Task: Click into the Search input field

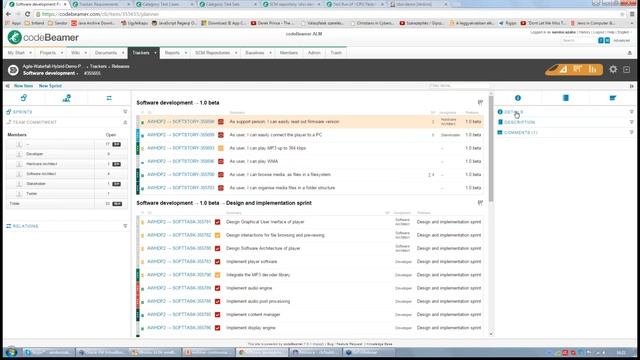Action: click(578, 40)
